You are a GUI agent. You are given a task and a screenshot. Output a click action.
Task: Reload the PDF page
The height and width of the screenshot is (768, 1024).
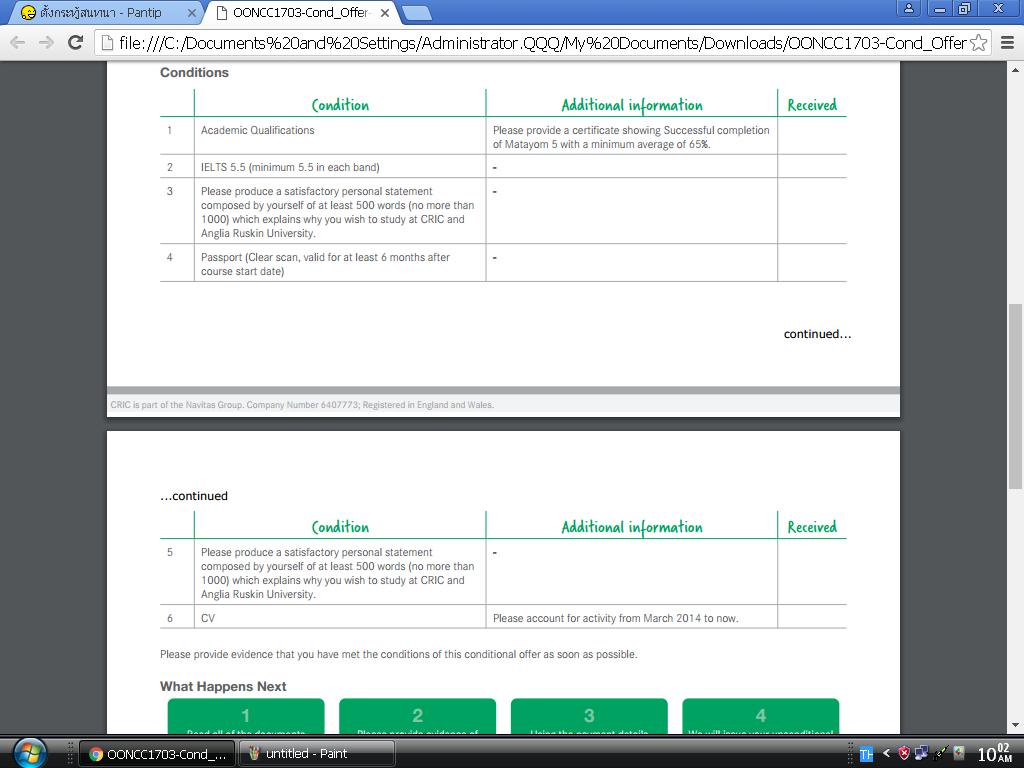[76, 43]
